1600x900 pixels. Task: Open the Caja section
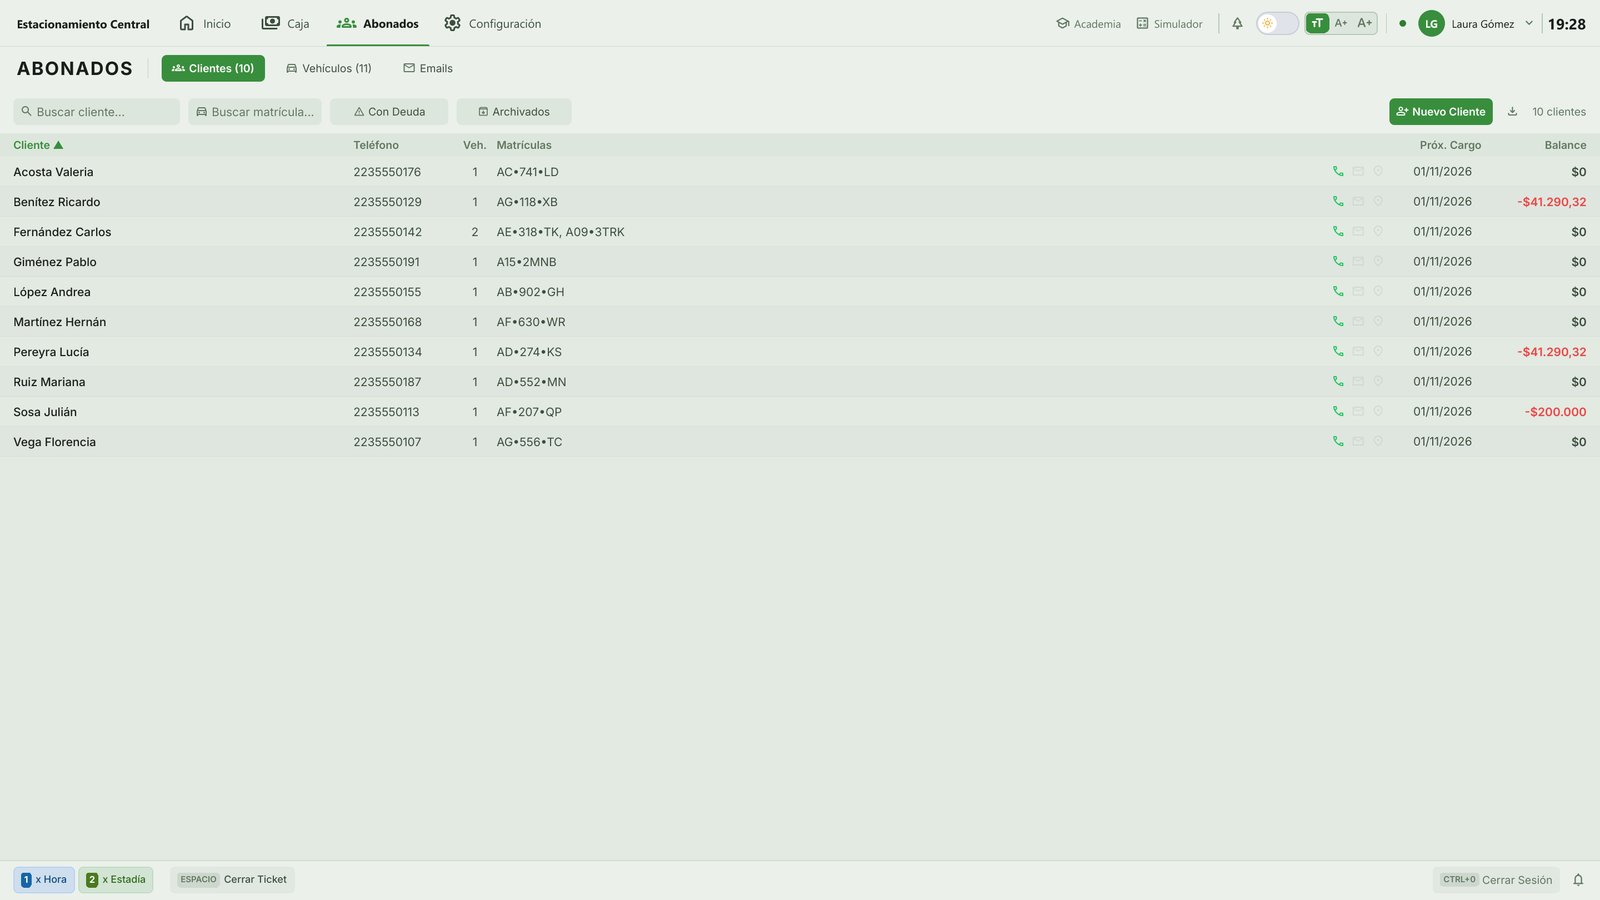(286, 23)
